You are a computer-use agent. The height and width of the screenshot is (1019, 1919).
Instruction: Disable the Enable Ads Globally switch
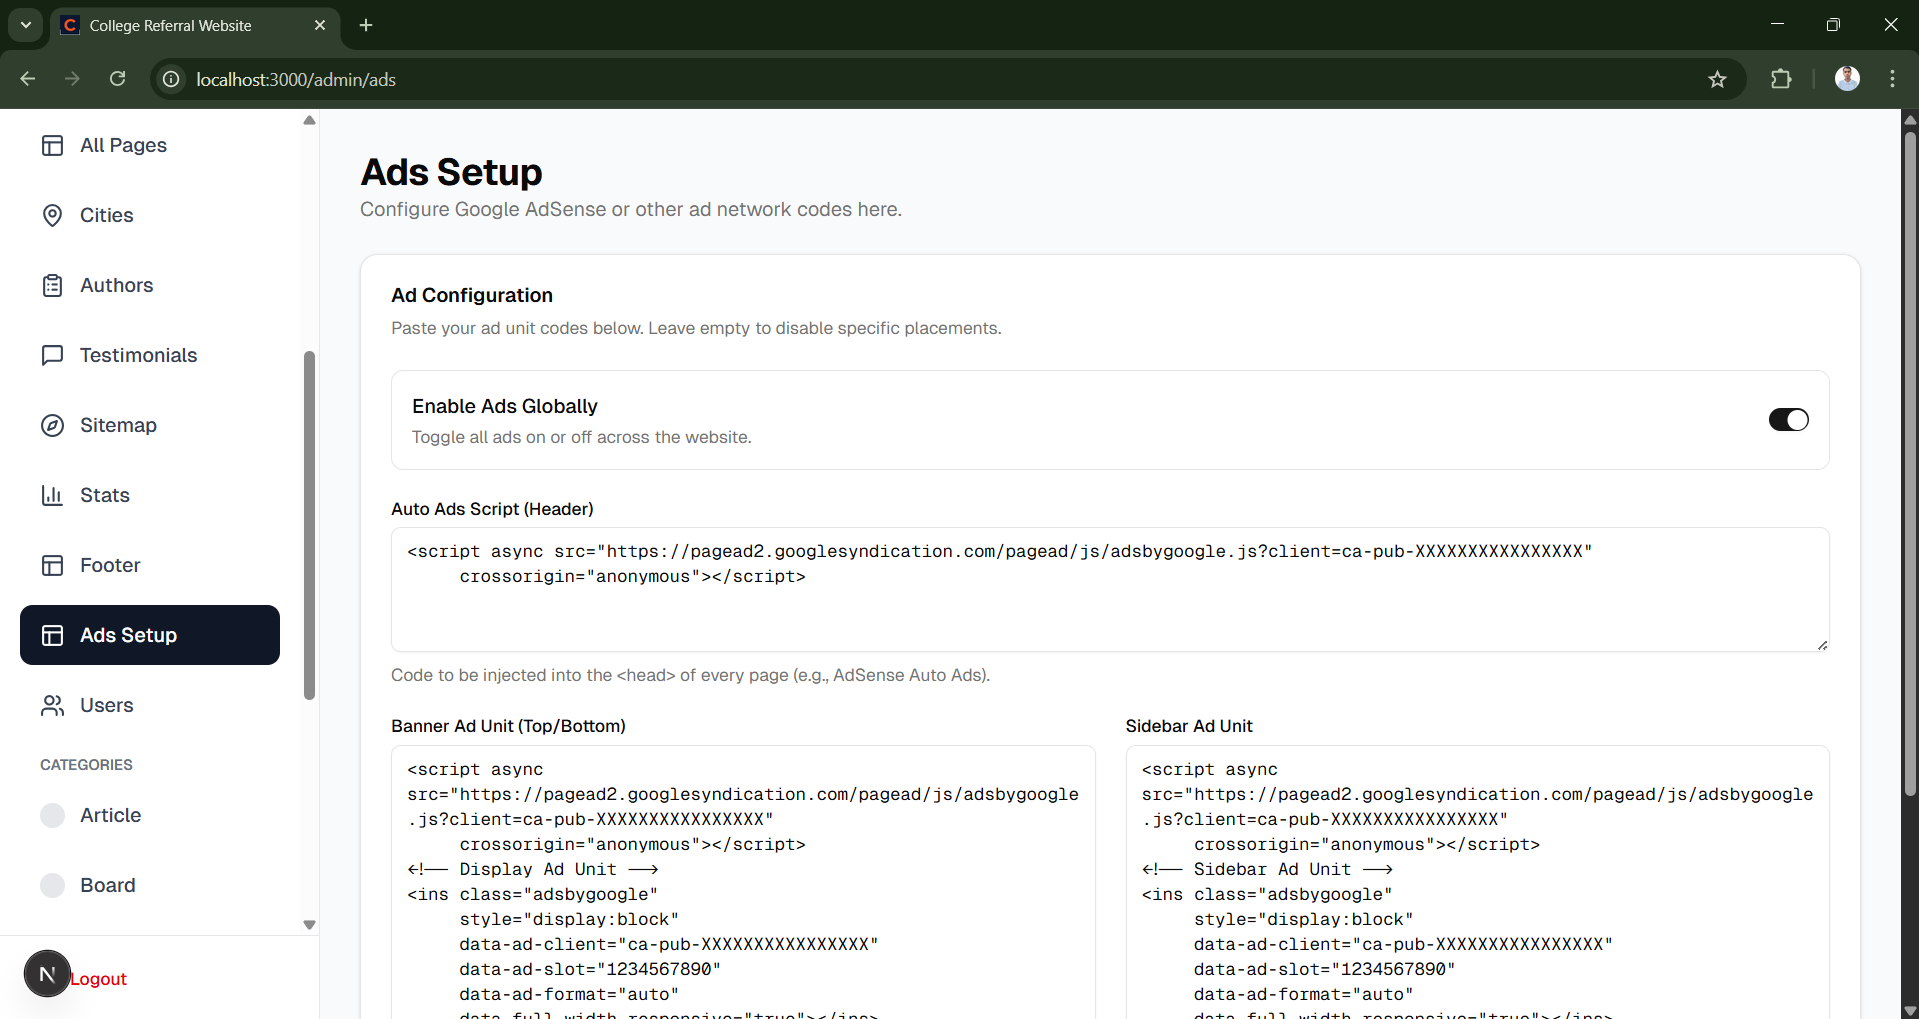click(x=1788, y=420)
